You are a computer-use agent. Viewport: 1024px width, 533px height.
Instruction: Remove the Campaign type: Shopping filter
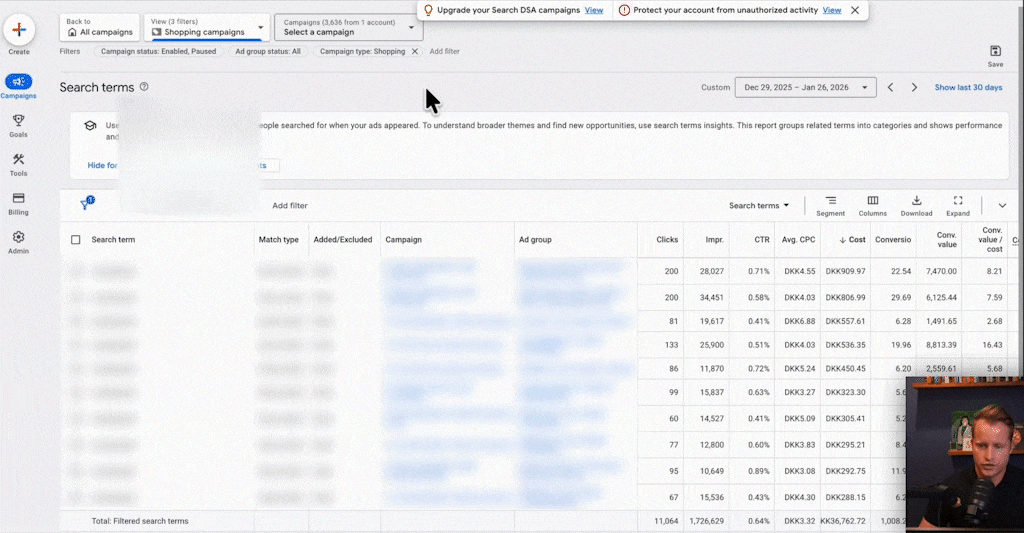click(x=414, y=51)
